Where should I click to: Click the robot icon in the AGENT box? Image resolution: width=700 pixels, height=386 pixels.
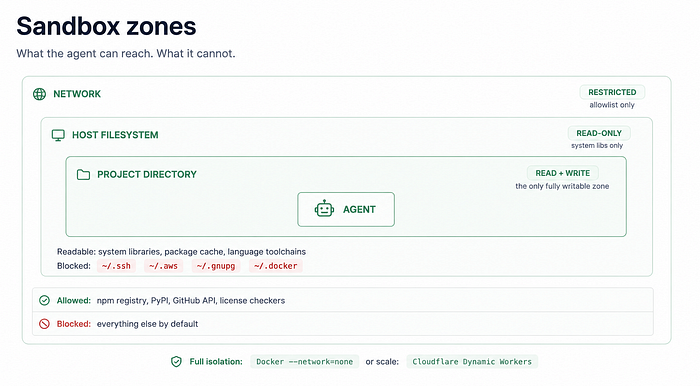tap(324, 209)
